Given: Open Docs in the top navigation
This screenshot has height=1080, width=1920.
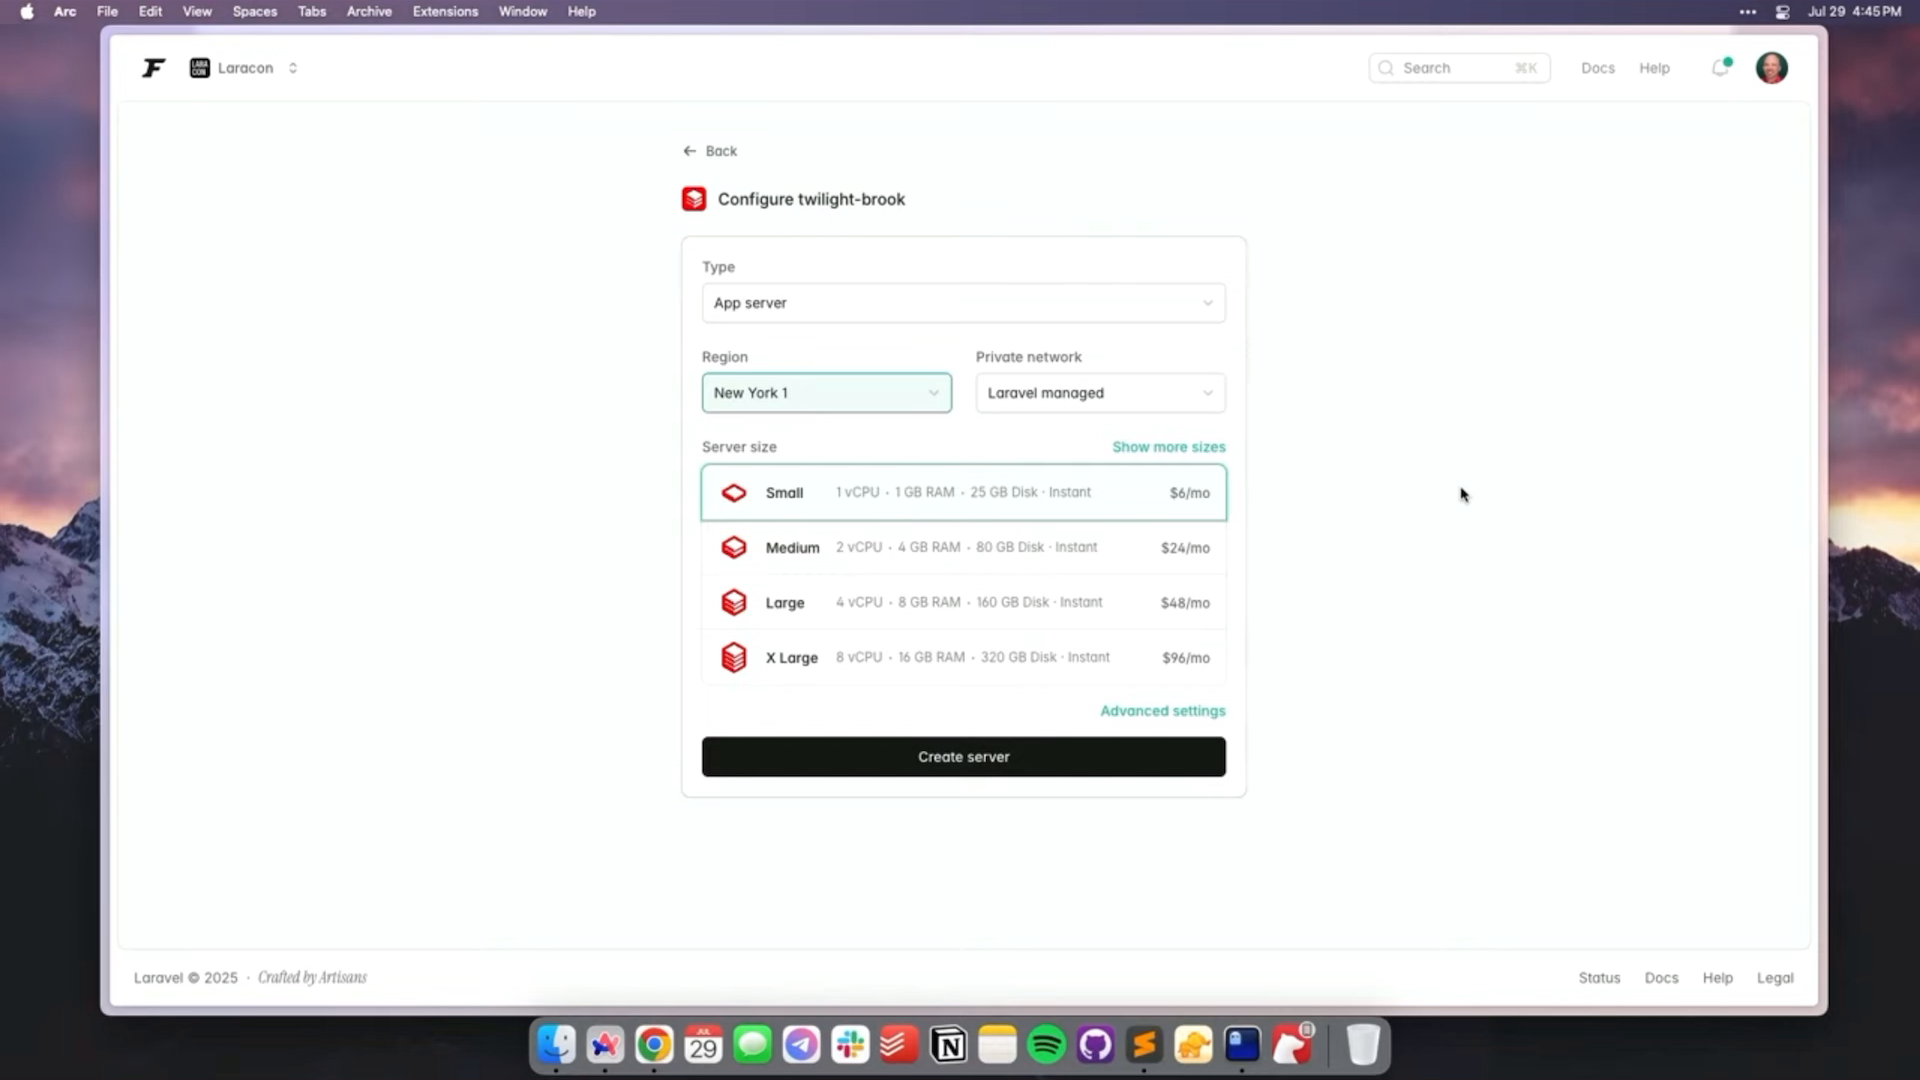Looking at the screenshot, I should [1597, 68].
